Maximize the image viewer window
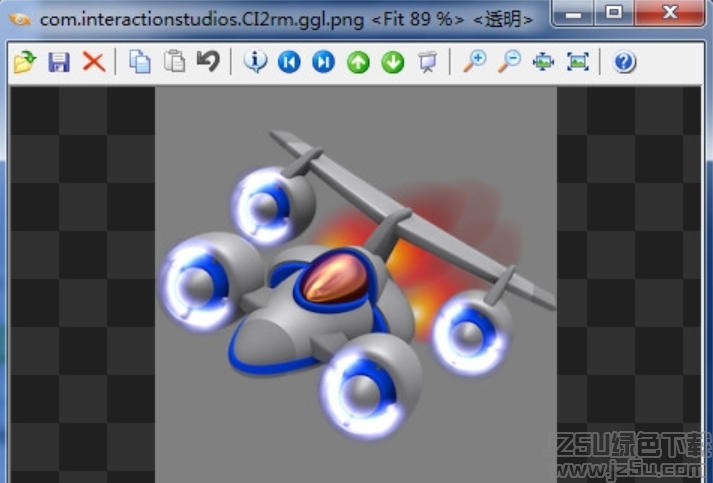 click(x=614, y=13)
